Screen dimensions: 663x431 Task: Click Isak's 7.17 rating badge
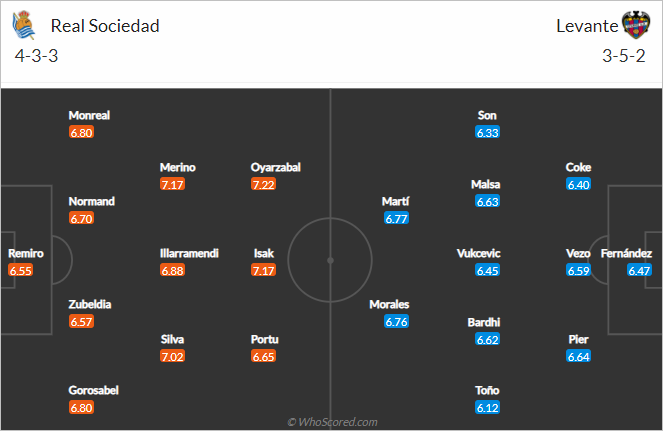pyautogui.click(x=263, y=270)
